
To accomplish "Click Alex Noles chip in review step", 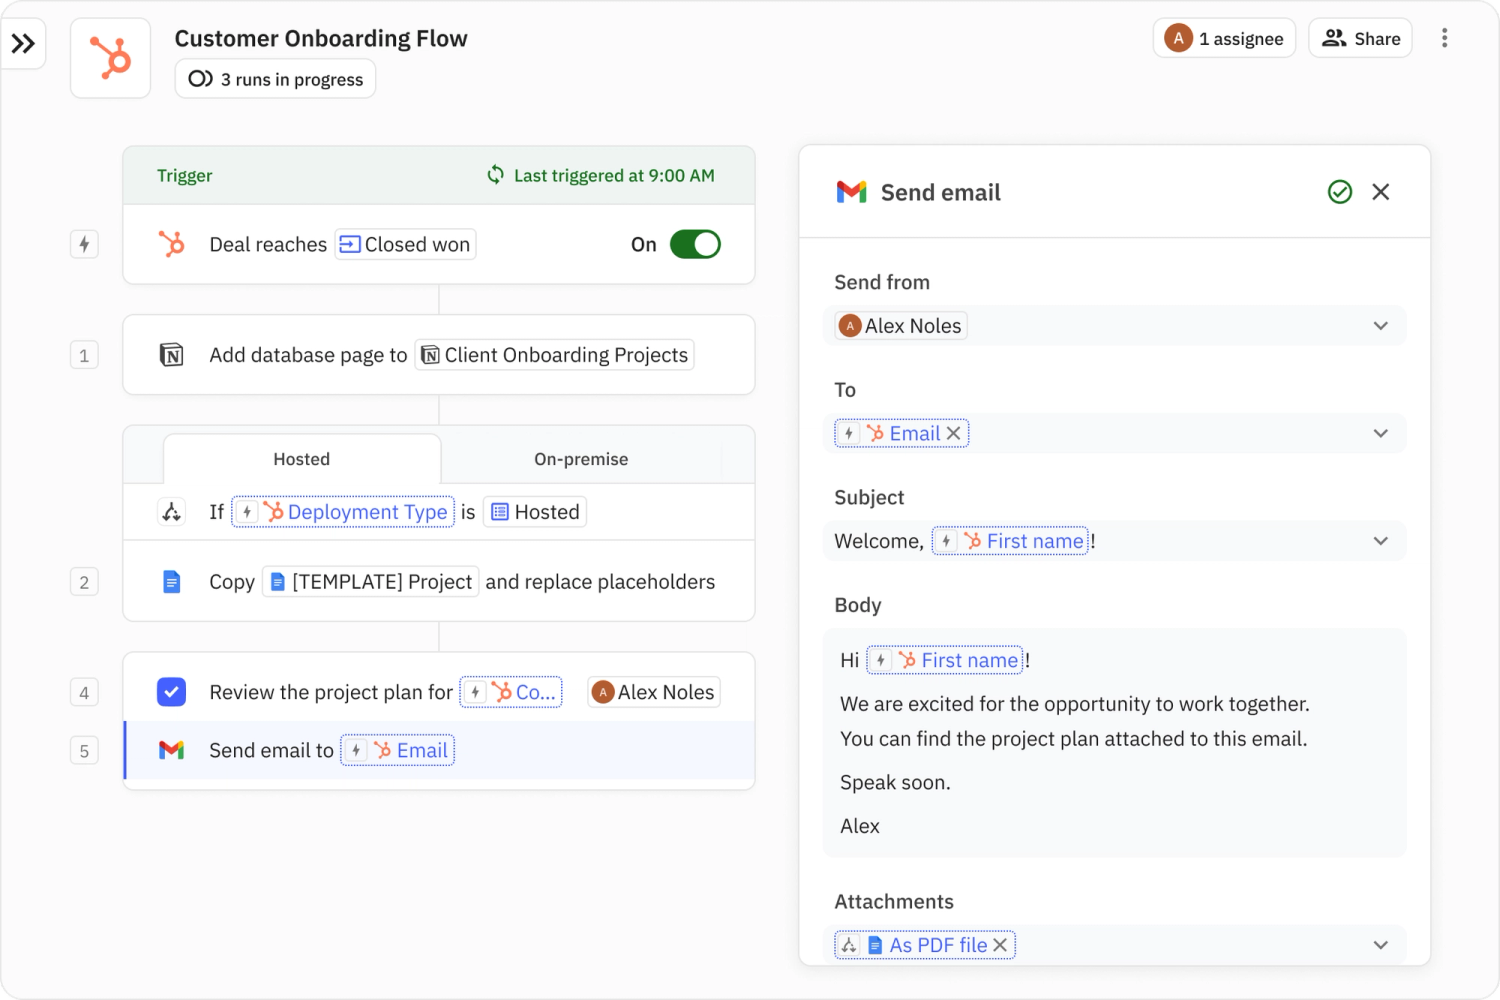I will tap(654, 692).
